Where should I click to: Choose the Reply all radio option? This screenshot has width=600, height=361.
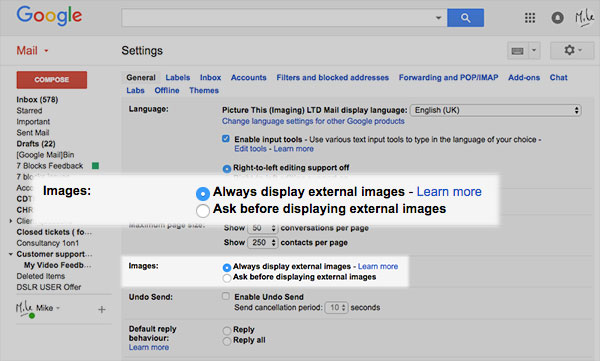tap(227, 341)
